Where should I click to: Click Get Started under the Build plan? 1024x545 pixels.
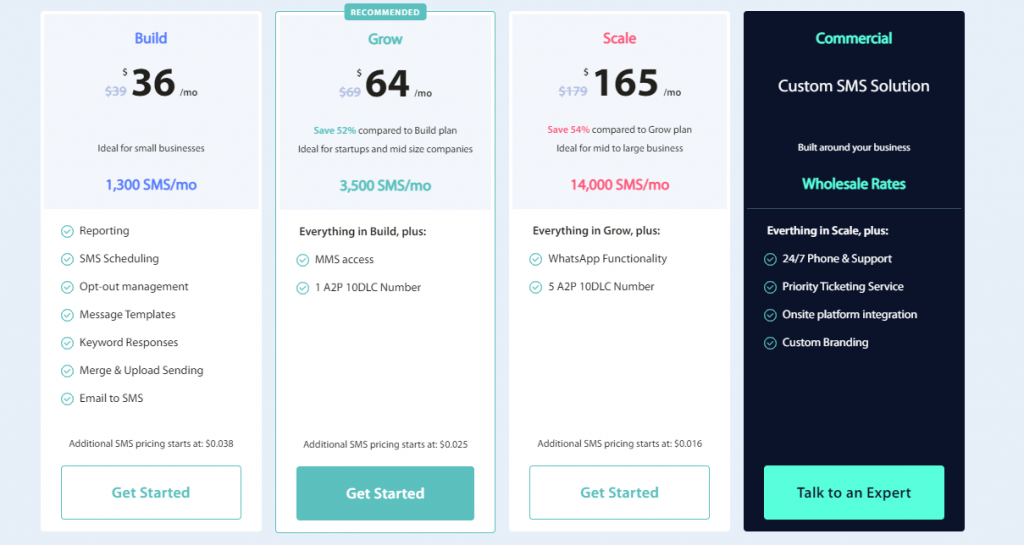pyautogui.click(x=151, y=493)
